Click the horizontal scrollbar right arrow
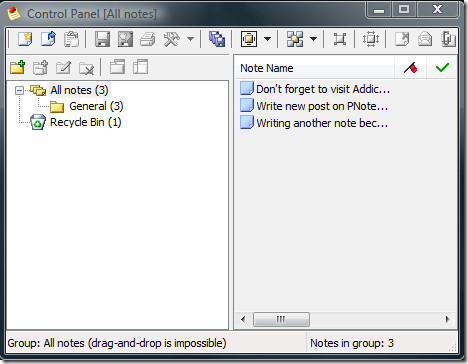Viewport: 468px width, 364px height. pos(447,319)
